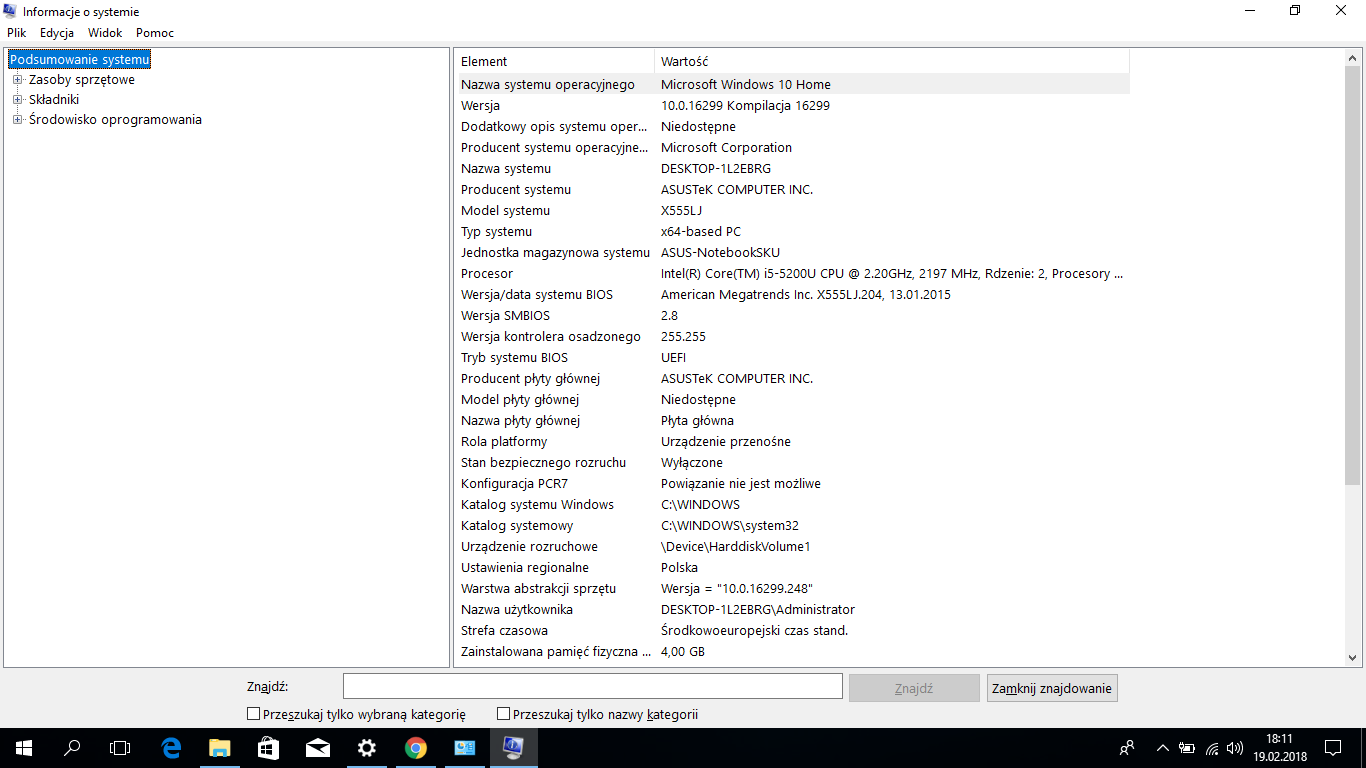Image resolution: width=1366 pixels, height=768 pixels.
Task: Select Wersja SMBIOS row
Action: 793,315
